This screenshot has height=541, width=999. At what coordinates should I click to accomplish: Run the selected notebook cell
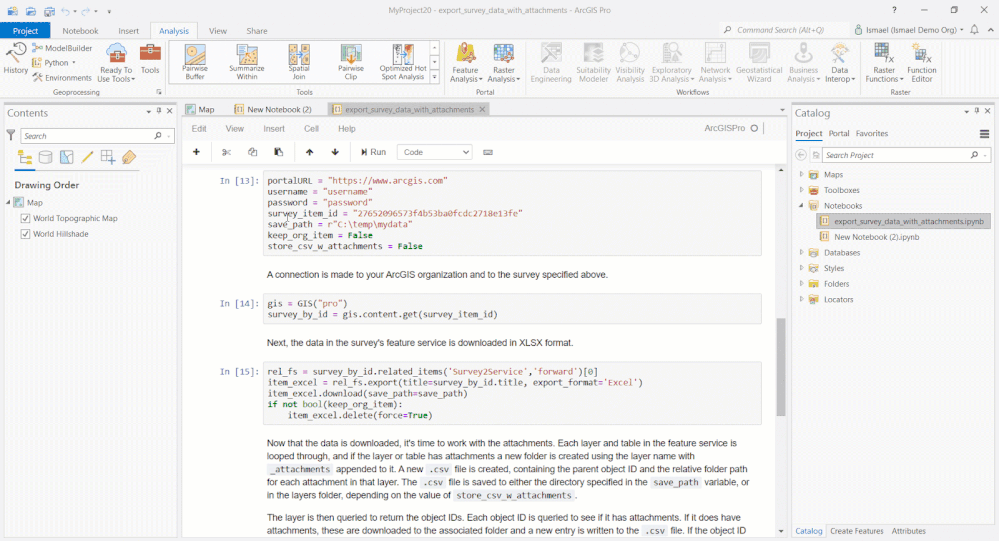[x=373, y=152]
